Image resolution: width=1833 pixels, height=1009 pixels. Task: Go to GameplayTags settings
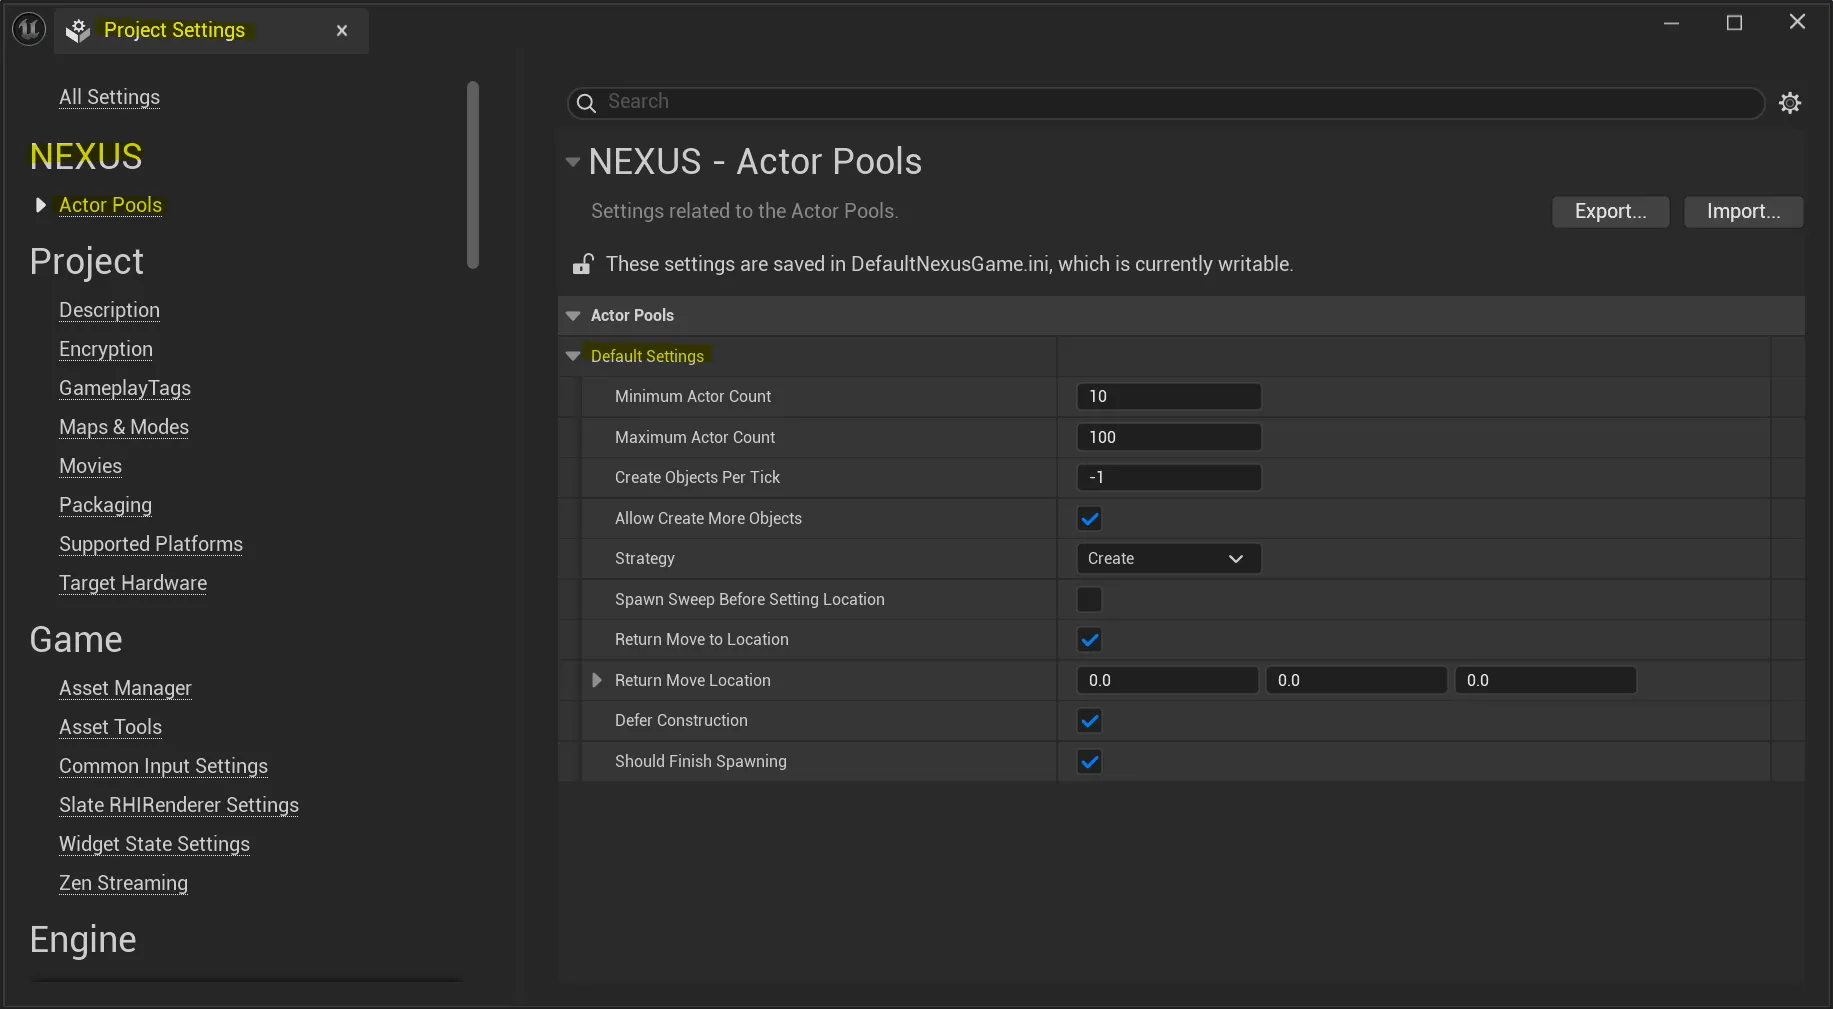(x=125, y=388)
